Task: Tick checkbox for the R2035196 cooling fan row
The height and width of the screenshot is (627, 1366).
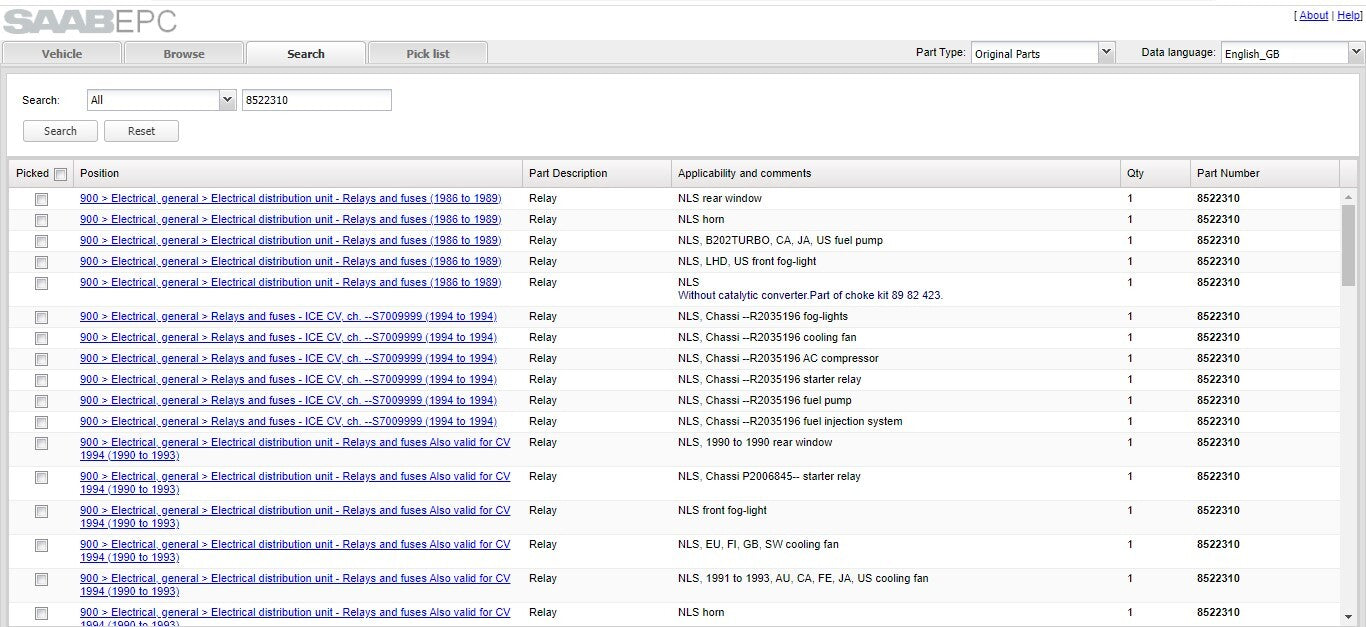Action: [x=41, y=338]
